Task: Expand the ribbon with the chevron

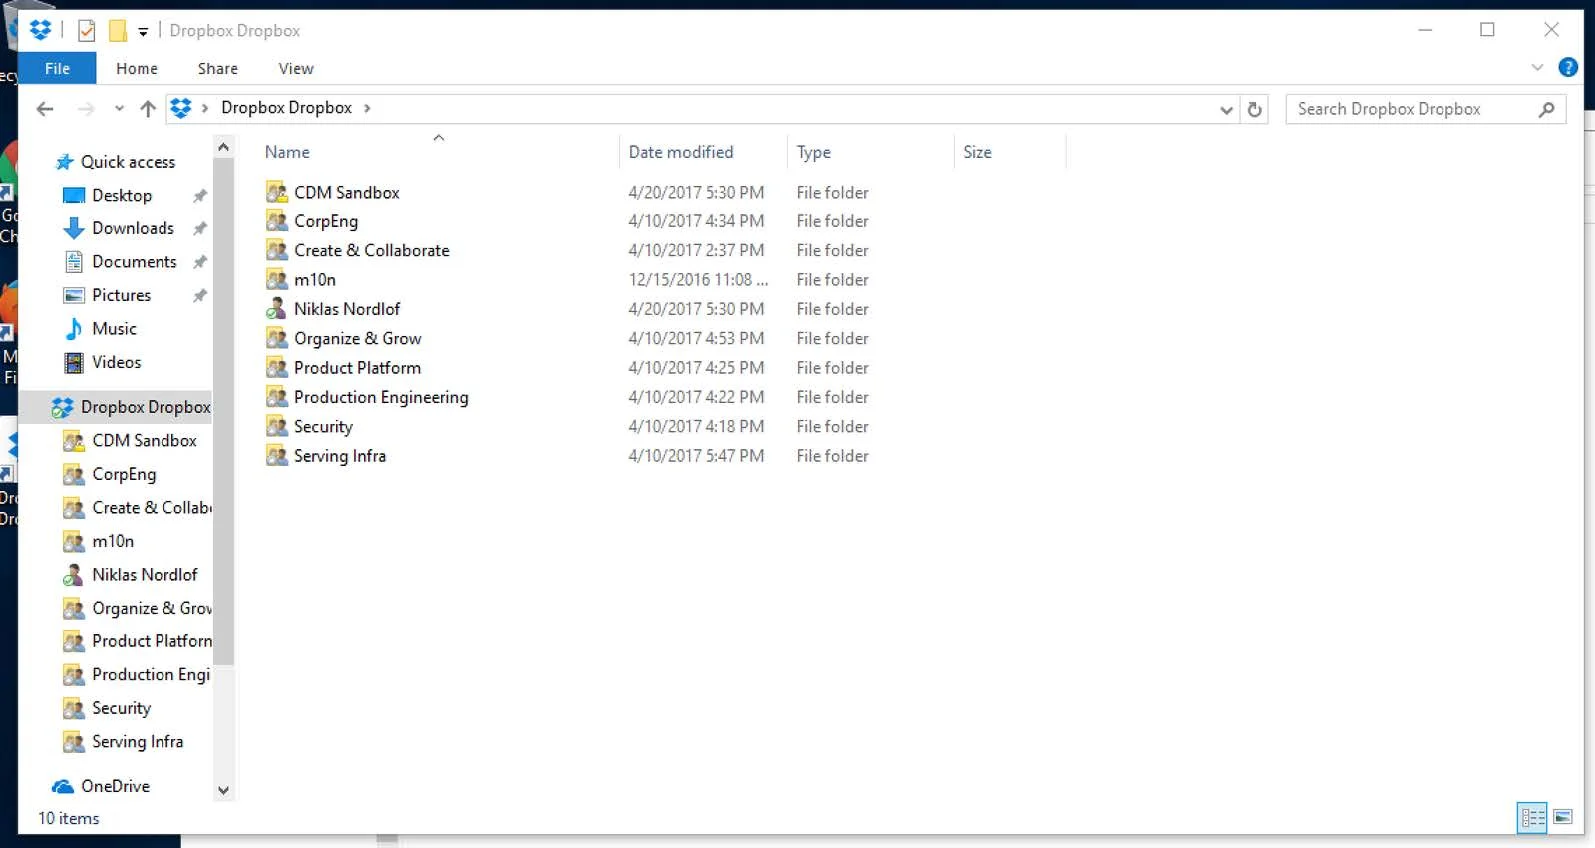Action: click(x=1537, y=68)
